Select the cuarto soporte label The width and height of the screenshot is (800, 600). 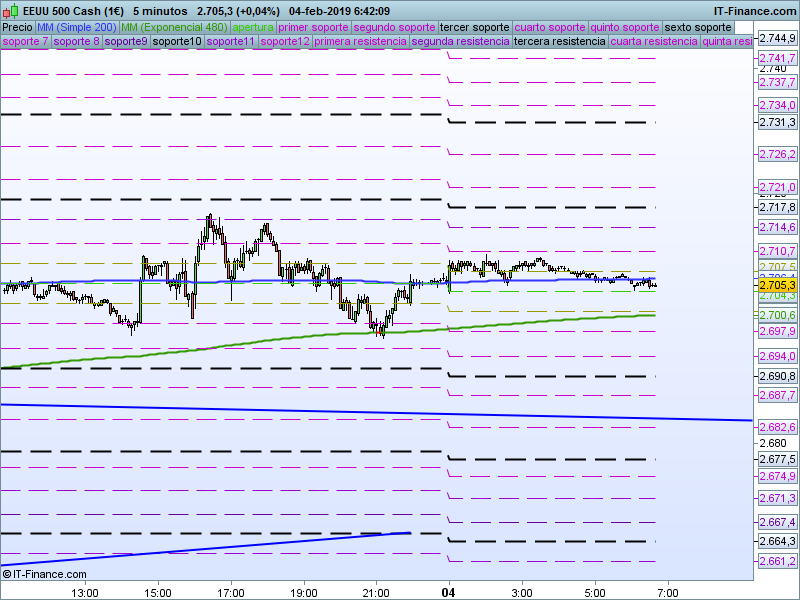[x=550, y=28]
